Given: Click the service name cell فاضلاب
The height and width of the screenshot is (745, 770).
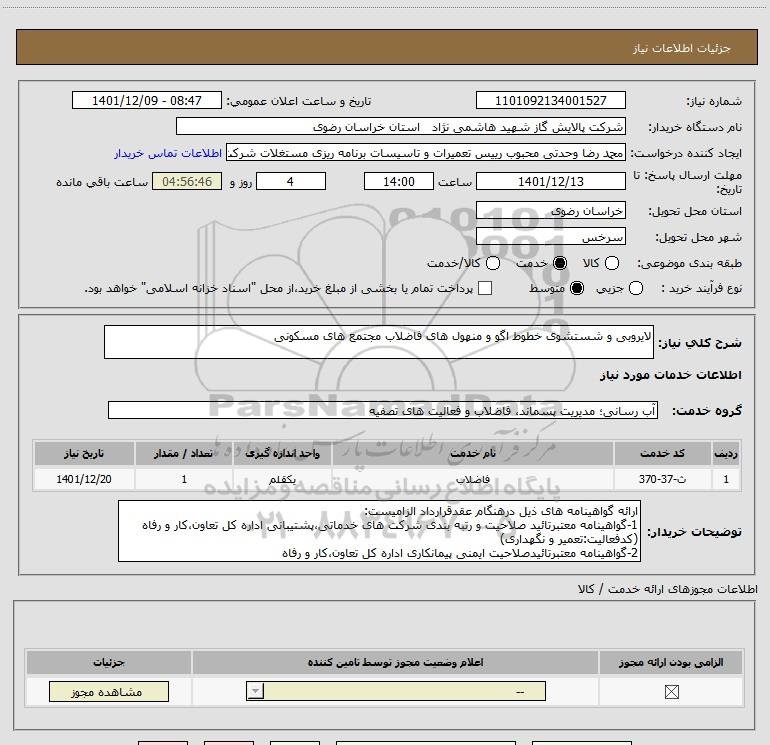Looking at the screenshot, I should (x=472, y=479).
